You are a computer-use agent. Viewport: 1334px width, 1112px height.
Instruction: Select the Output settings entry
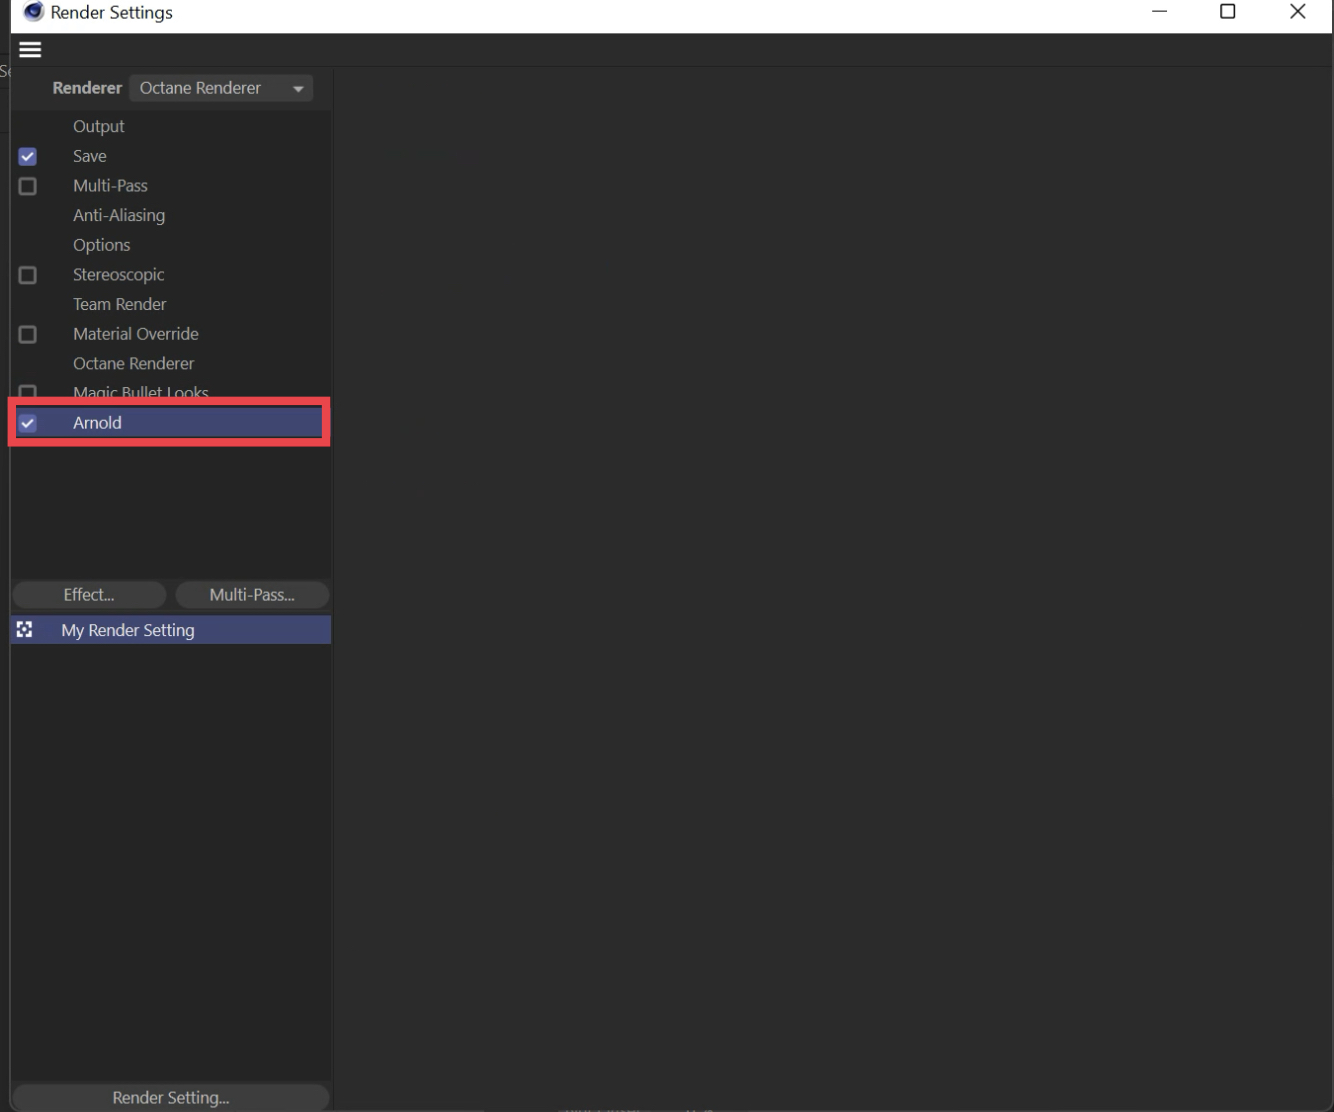coord(99,126)
